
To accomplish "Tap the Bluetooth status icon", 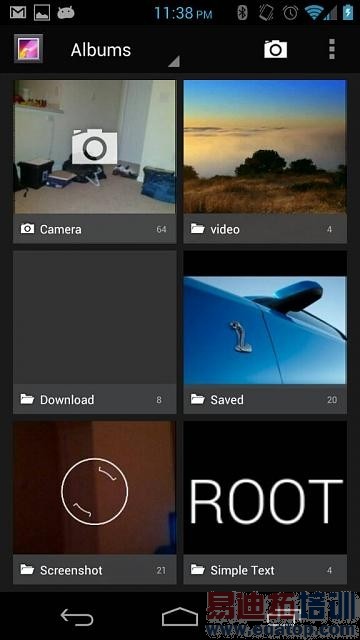I will click(242, 13).
